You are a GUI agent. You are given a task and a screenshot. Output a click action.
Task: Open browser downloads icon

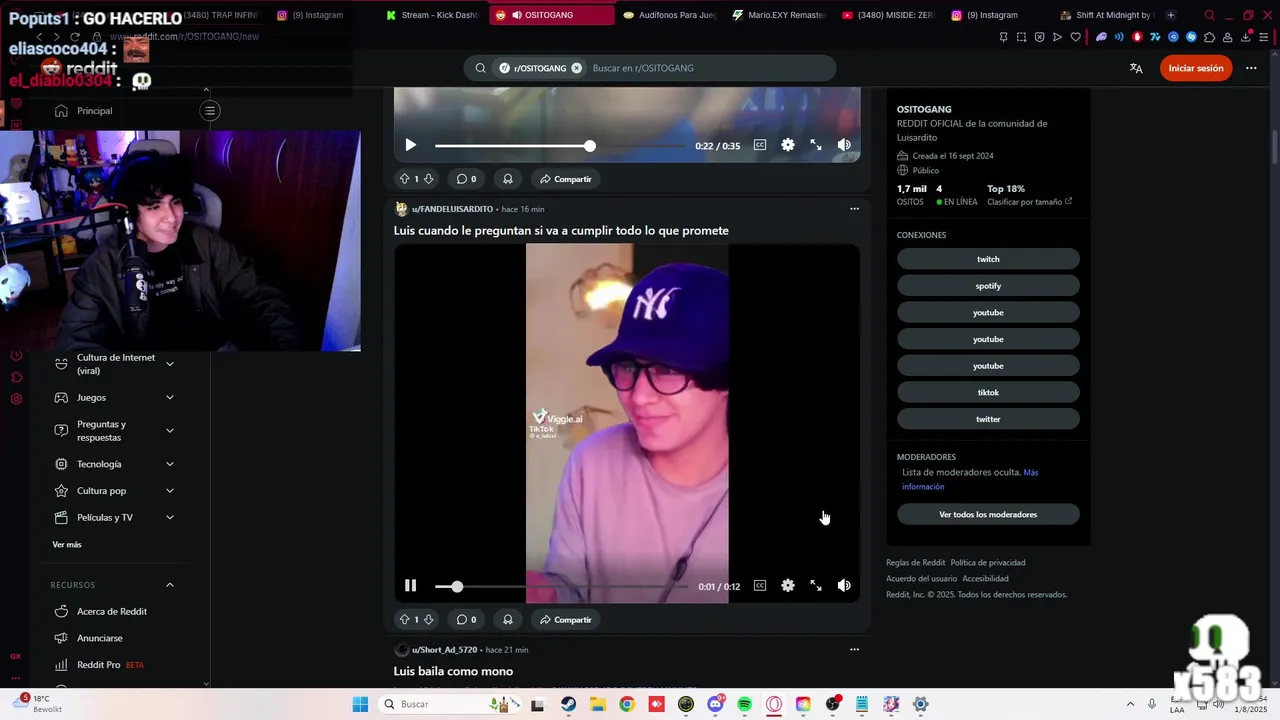point(1246,37)
